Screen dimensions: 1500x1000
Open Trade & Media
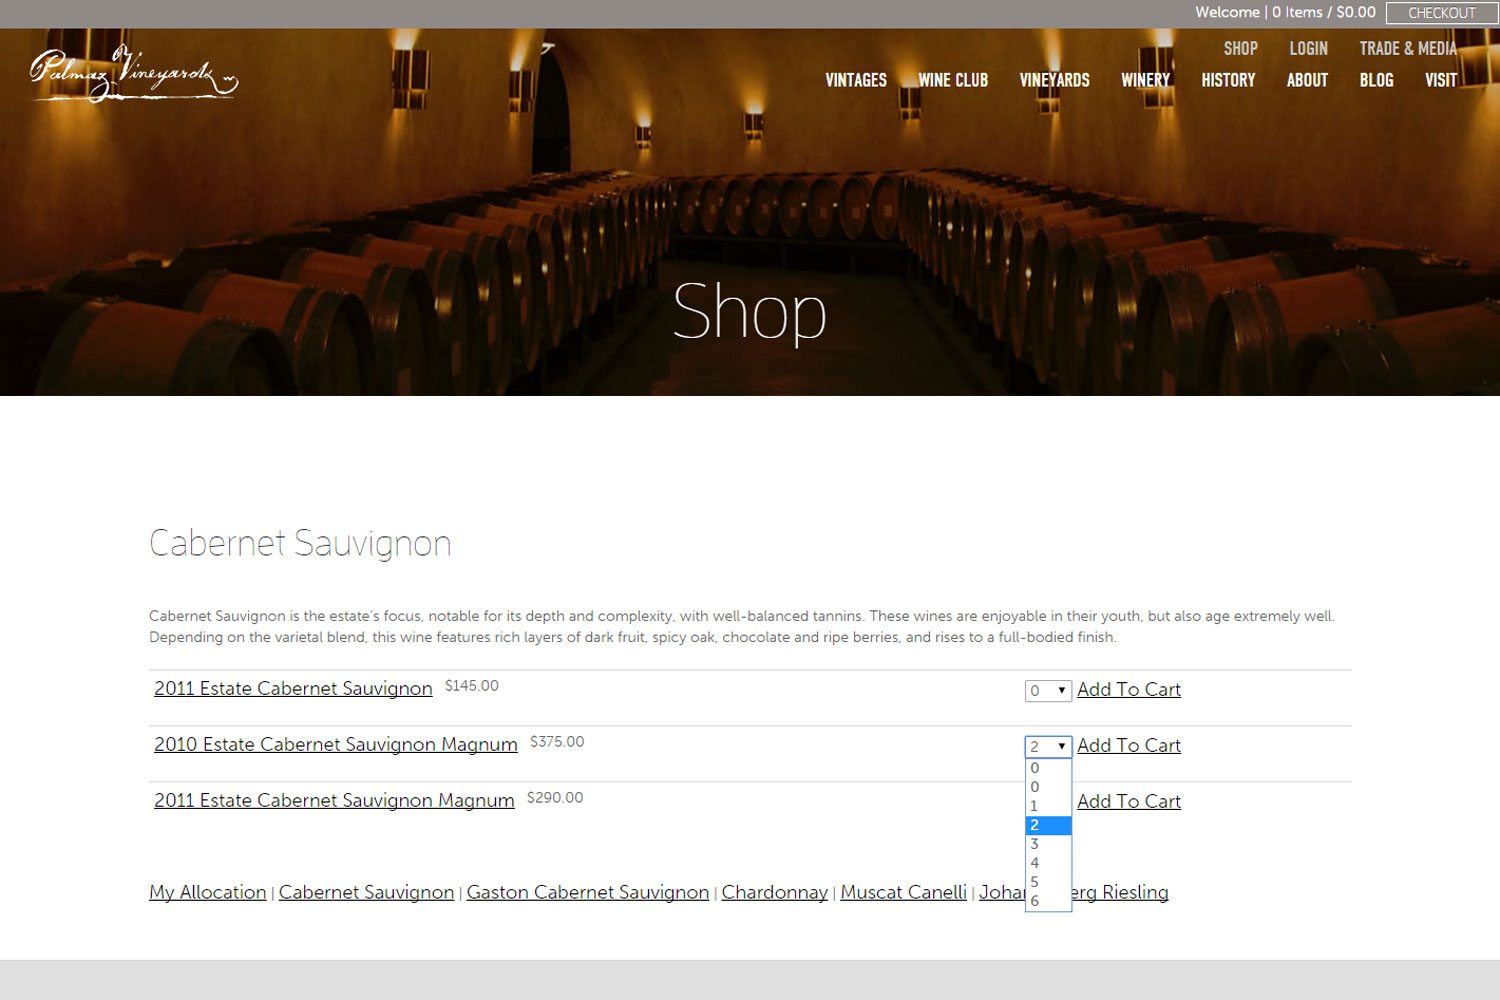1408,48
